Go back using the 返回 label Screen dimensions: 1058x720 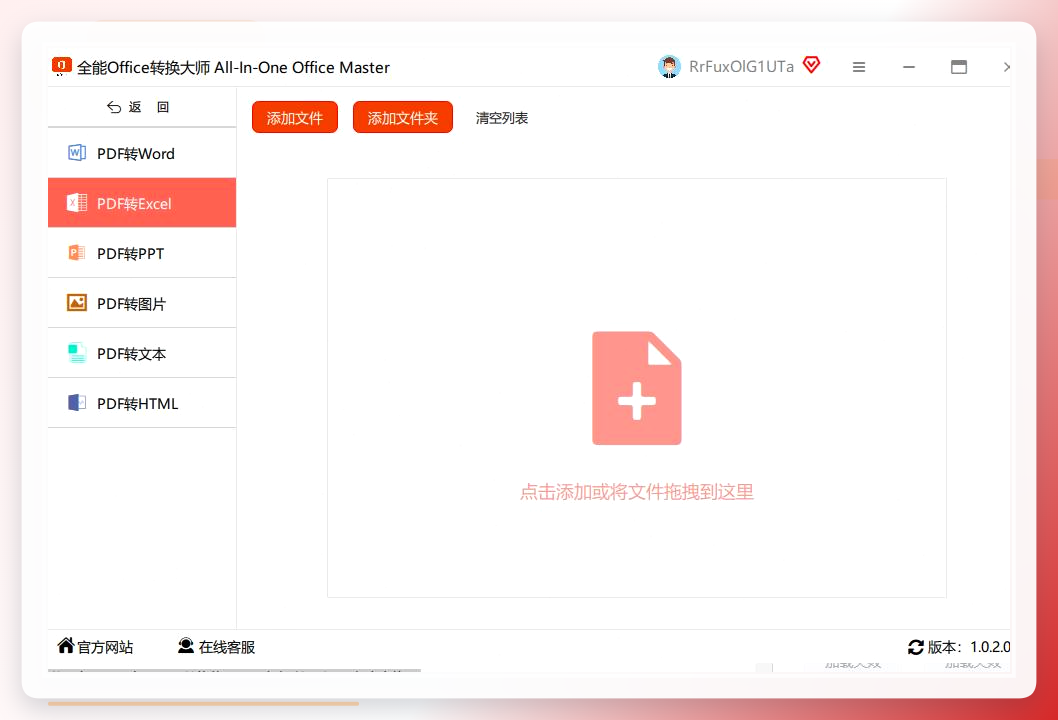click(x=149, y=107)
